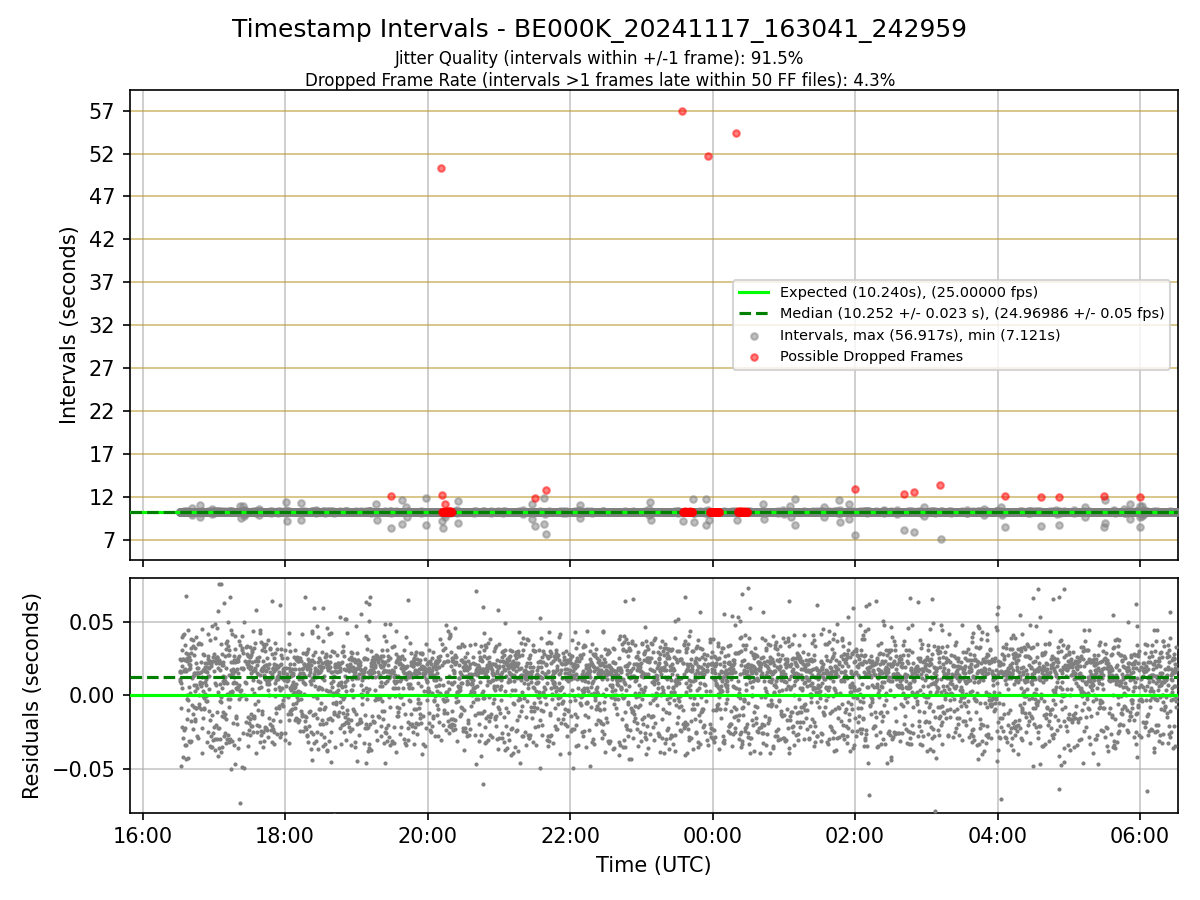Click the x-axis tick label "00:00"

coord(713,834)
